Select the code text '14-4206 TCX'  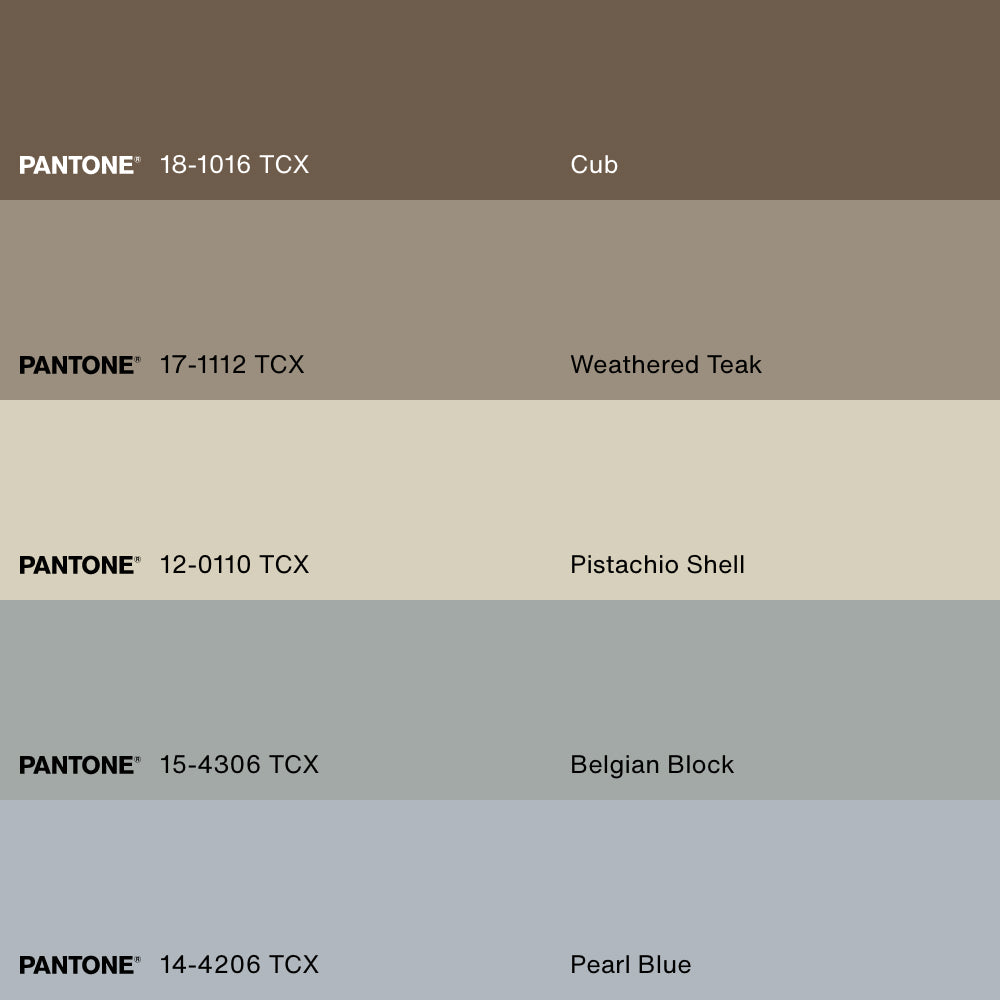(x=239, y=964)
